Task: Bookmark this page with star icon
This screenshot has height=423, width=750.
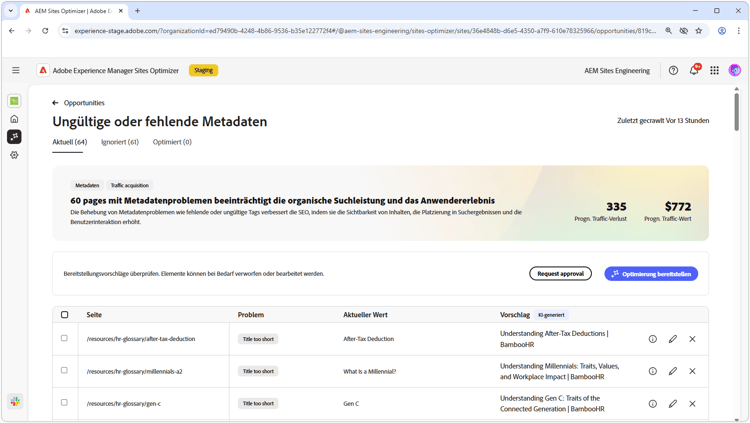Action: coord(698,31)
